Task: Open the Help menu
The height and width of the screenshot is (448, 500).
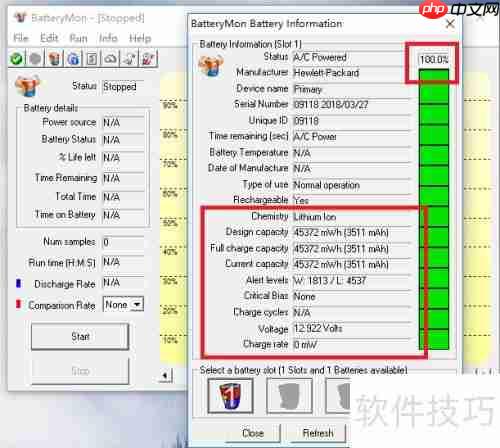Action: (x=140, y=38)
